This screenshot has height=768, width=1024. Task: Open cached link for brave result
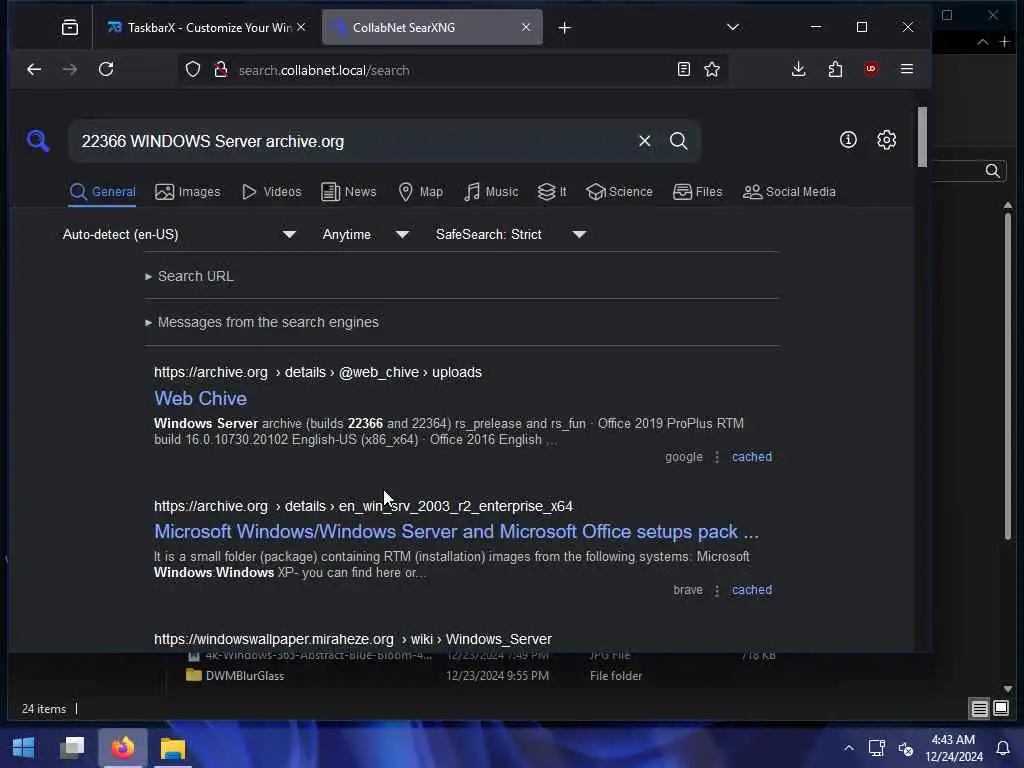click(752, 590)
